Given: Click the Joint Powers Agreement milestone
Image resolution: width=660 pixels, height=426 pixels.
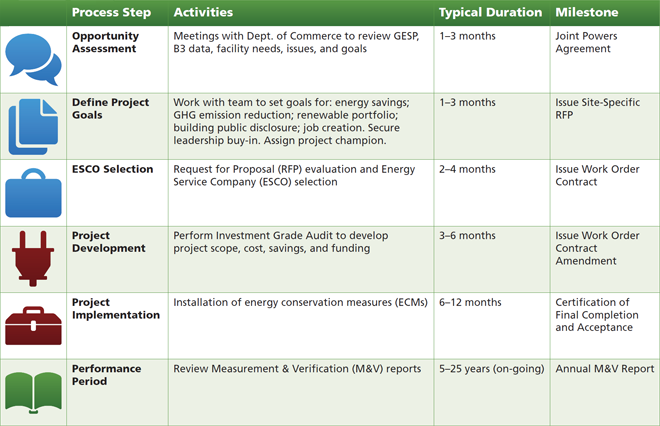Looking at the screenshot, I should tap(586, 42).
